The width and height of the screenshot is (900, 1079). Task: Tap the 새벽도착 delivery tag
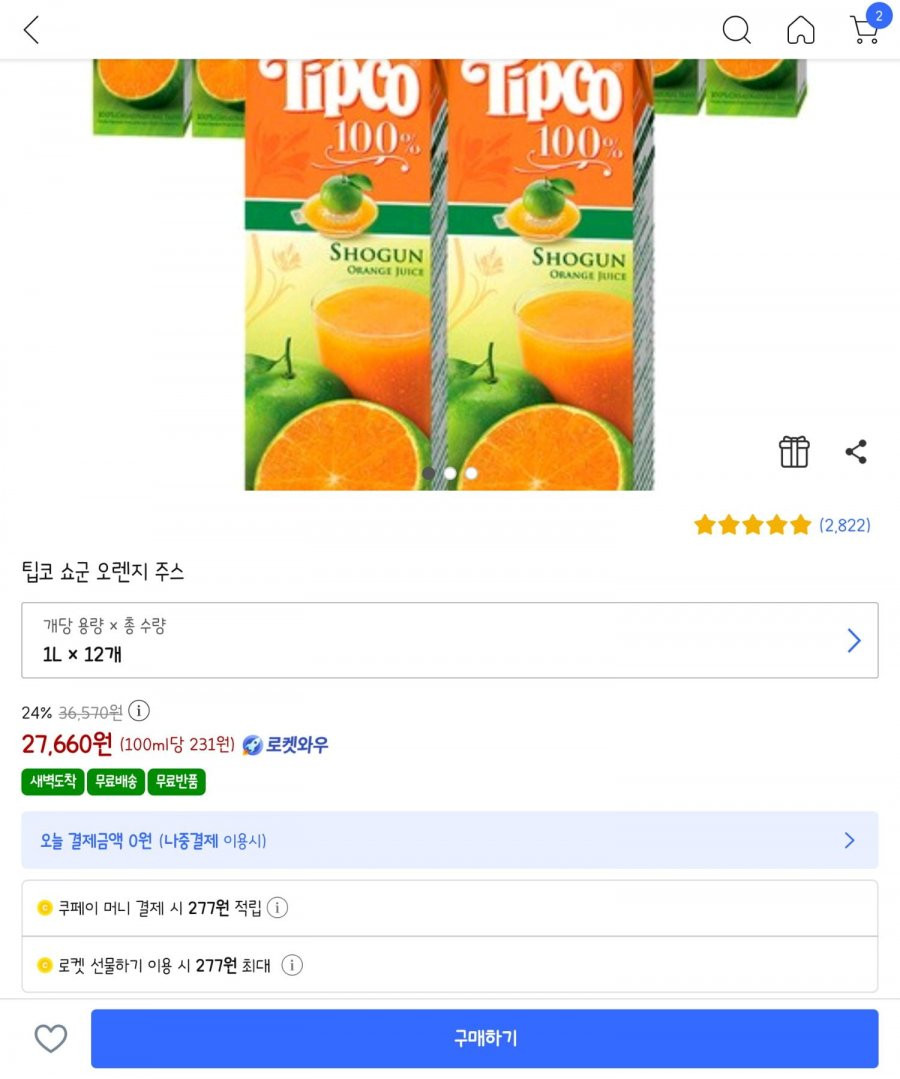point(53,782)
